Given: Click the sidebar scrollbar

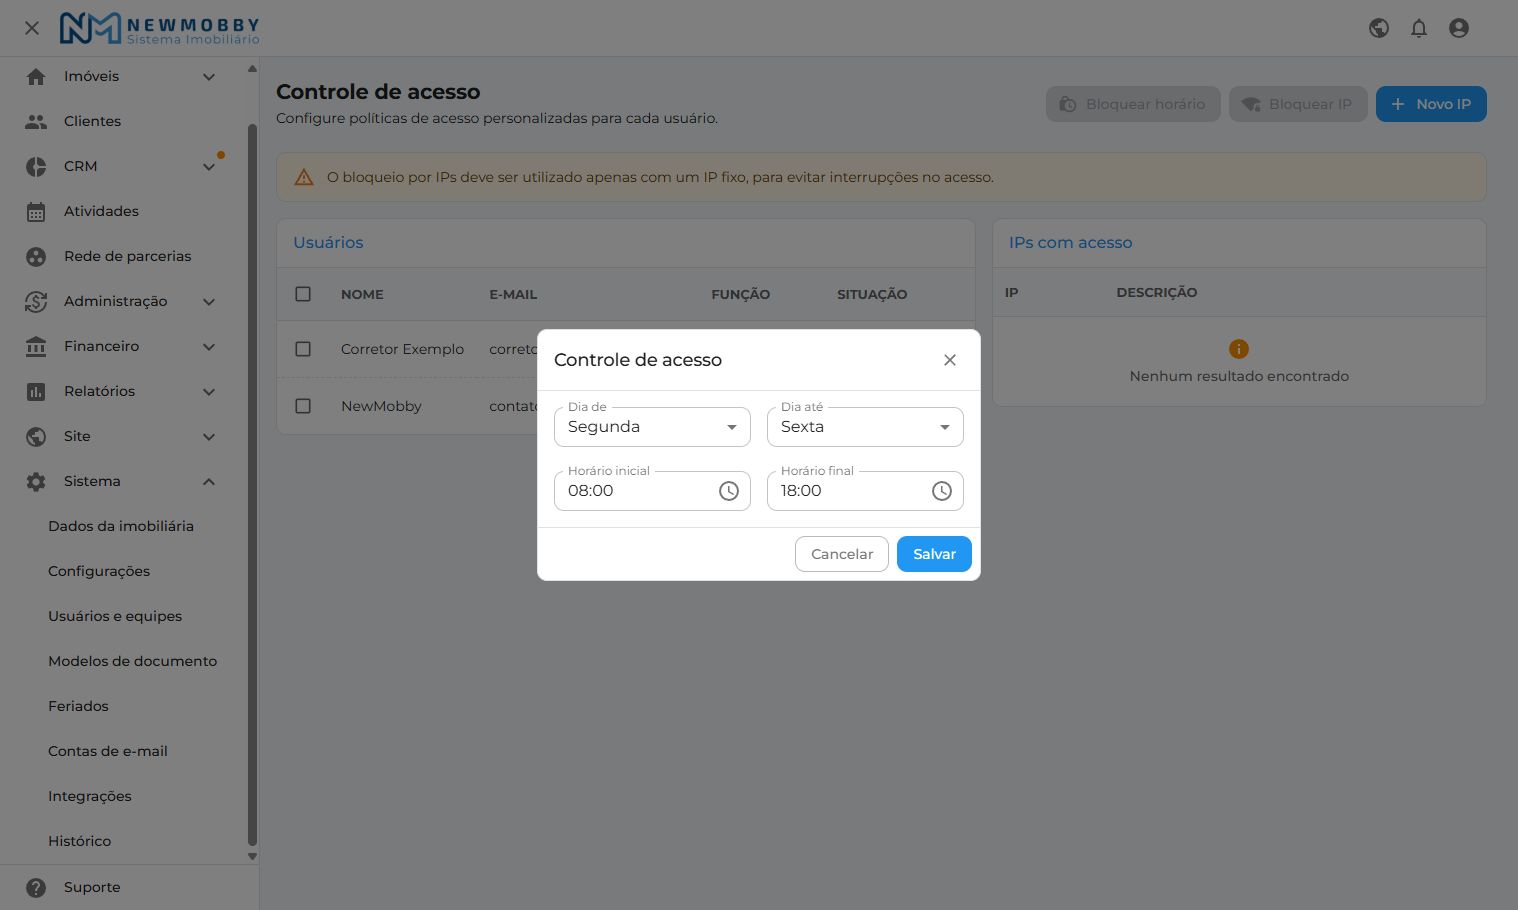Looking at the screenshot, I should click(252, 485).
